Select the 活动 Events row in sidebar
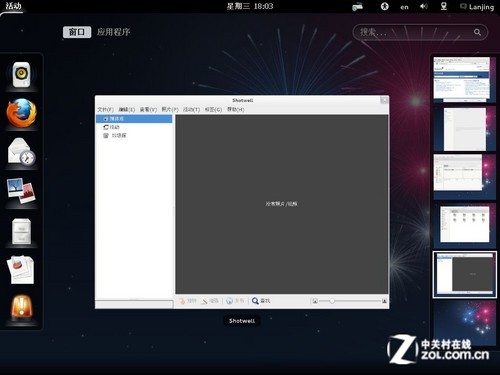 pyautogui.click(x=134, y=127)
